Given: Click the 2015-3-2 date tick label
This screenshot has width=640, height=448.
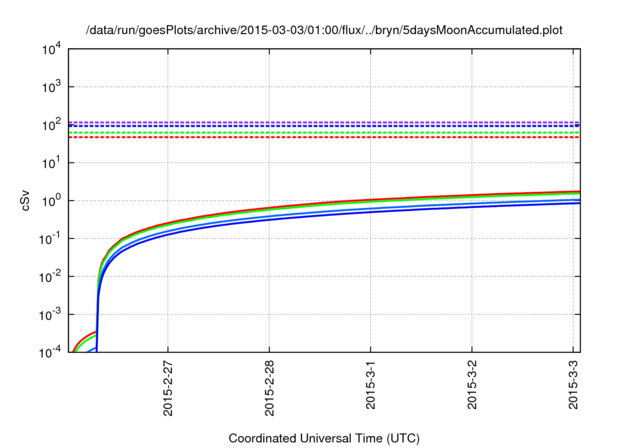Looking at the screenshot, I should point(472,385).
